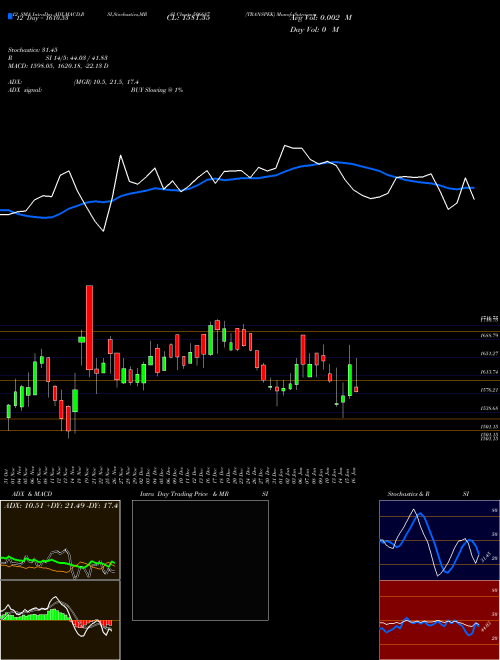The width and height of the screenshot is (500, 660).
Task: Click the ADX signal: label
Action: (25, 90)
